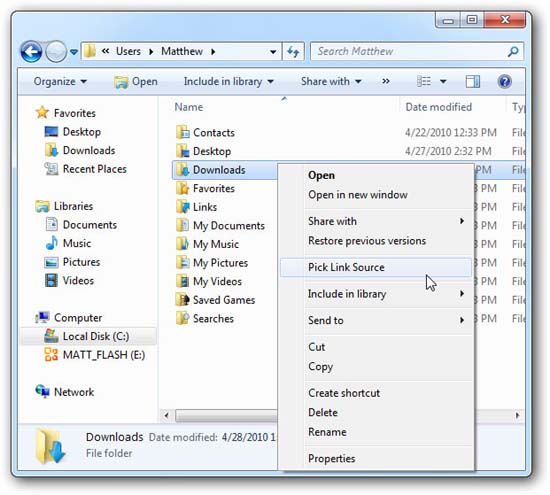Click the search magnifier icon

pyautogui.click(x=513, y=52)
